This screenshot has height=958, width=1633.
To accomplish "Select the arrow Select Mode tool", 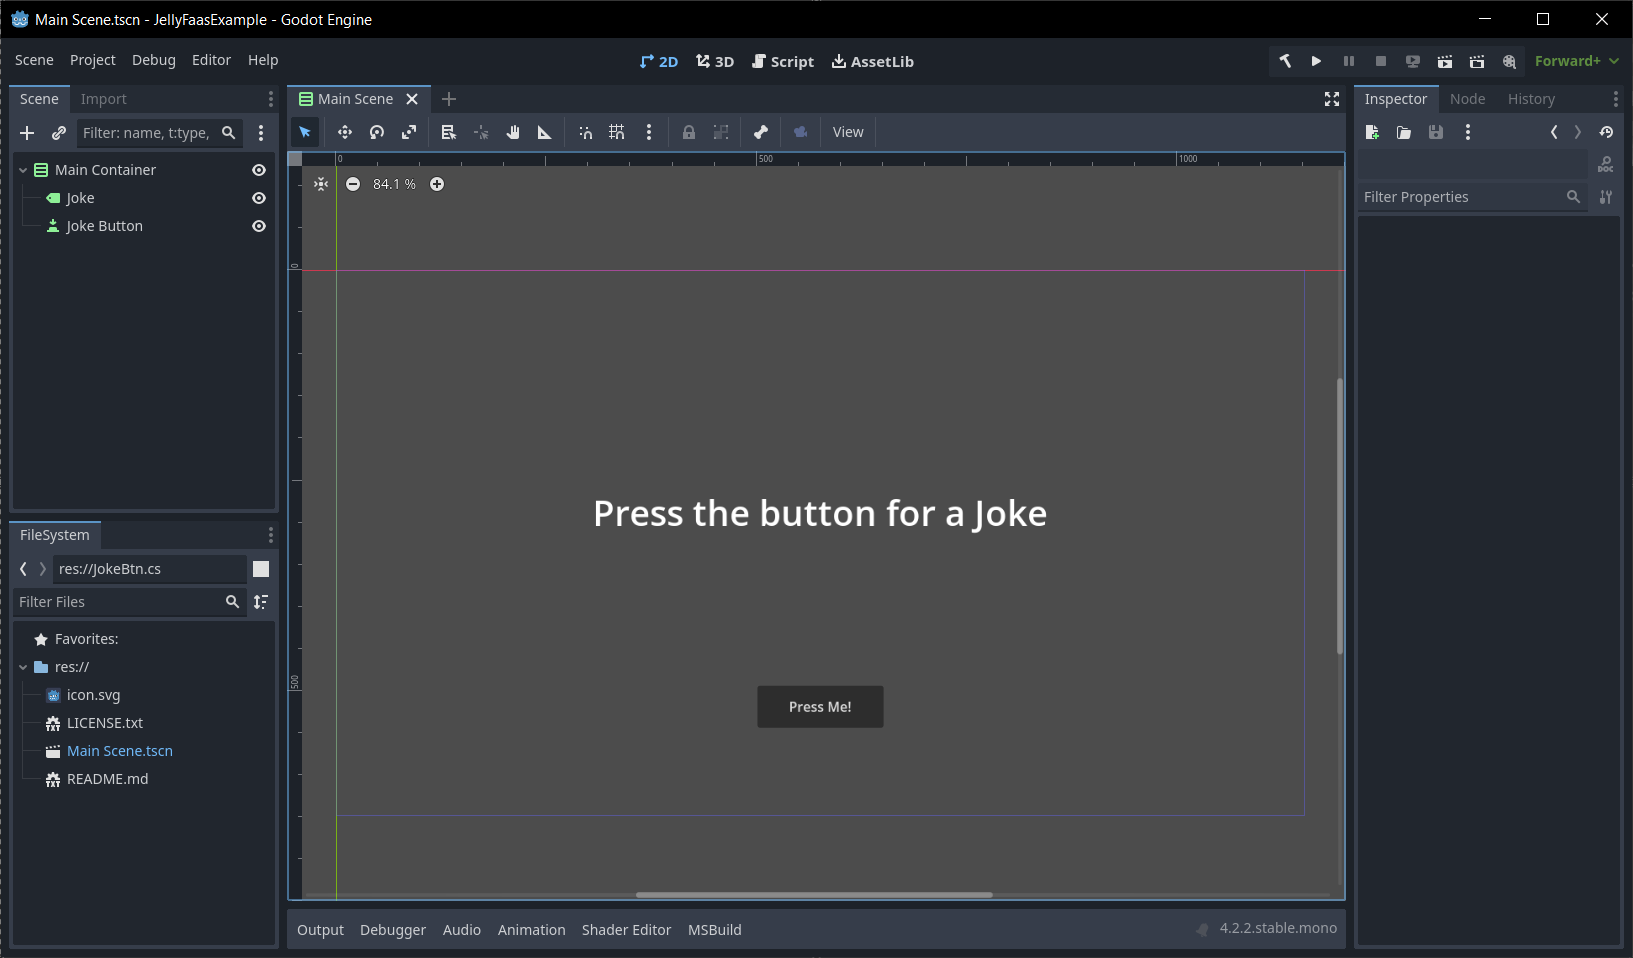I will pyautogui.click(x=305, y=132).
